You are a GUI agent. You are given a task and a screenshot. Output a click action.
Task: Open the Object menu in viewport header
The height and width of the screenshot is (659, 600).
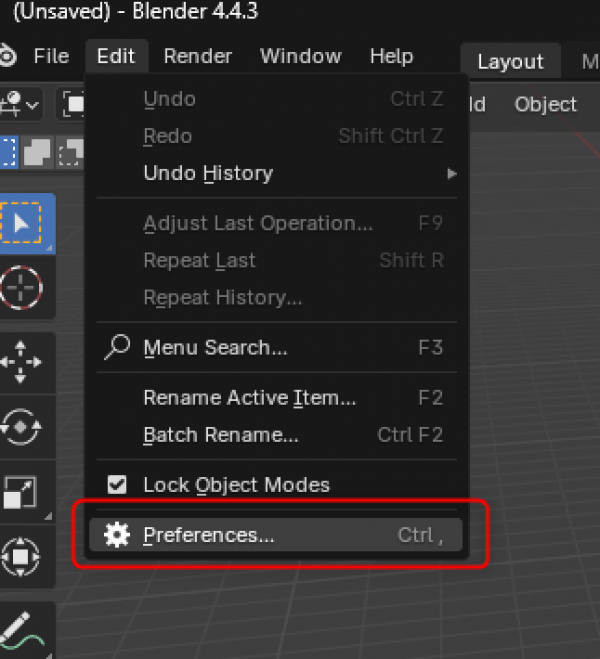coord(545,104)
